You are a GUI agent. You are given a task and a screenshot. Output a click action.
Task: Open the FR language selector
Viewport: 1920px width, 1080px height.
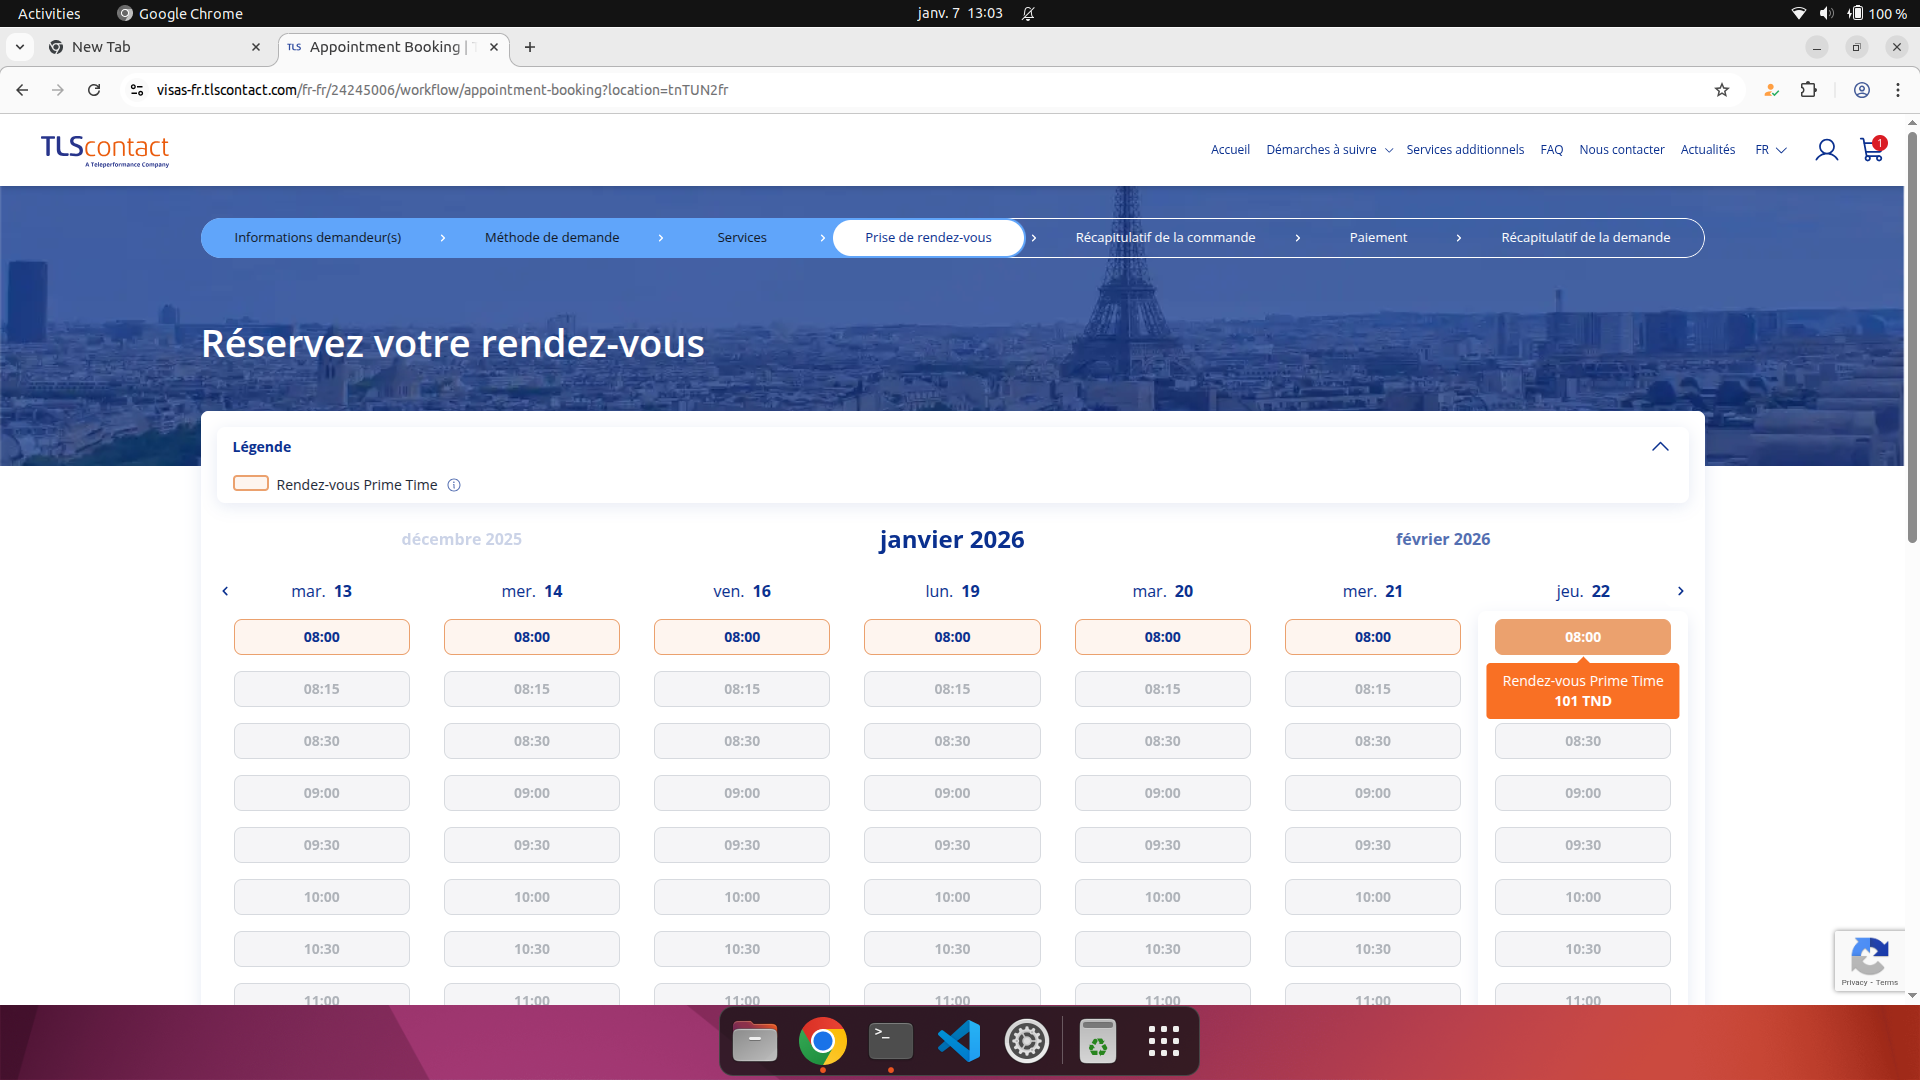1770,150
